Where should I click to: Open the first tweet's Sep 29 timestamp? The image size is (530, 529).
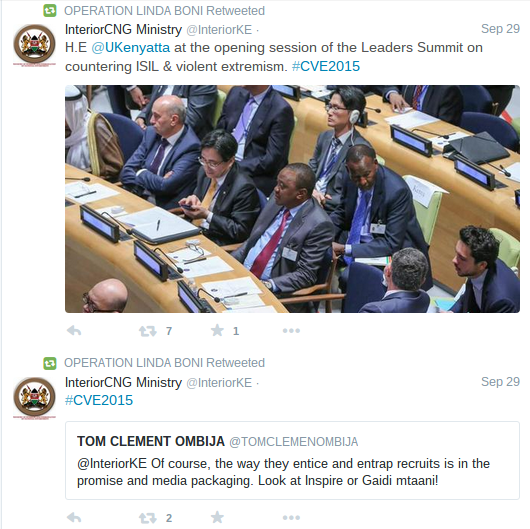tap(500, 29)
